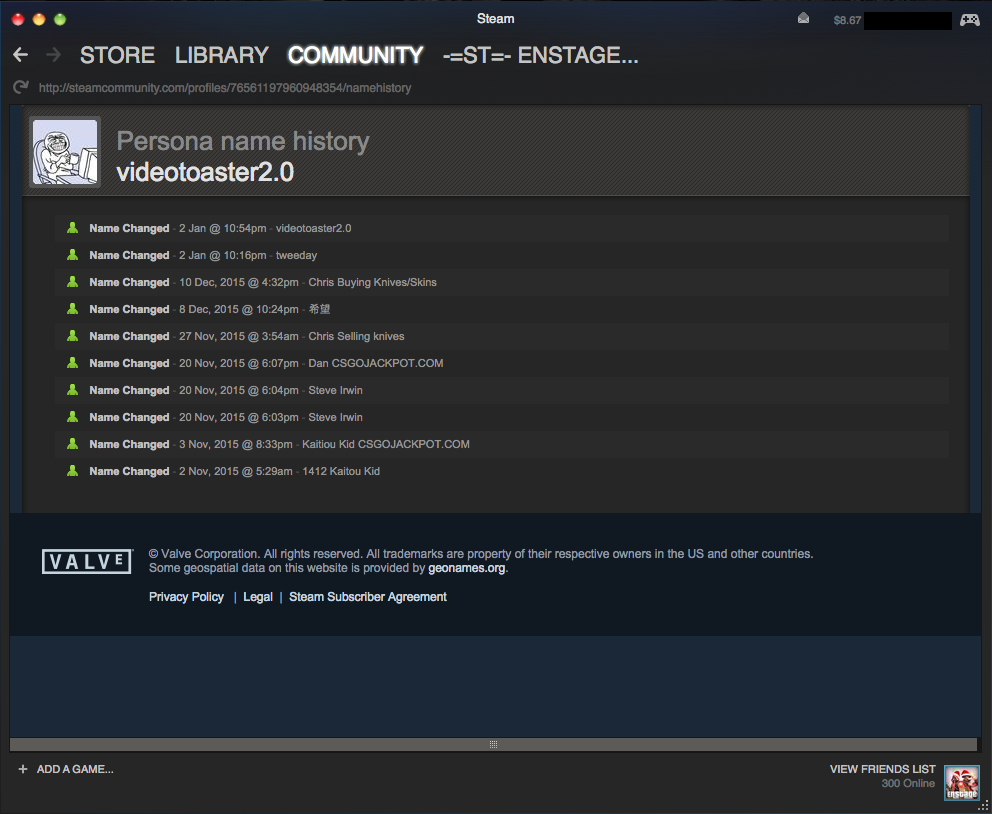Launch Big Picture mode controller icon
The width and height of the screenshot is (992, 814).
point(969,19)
